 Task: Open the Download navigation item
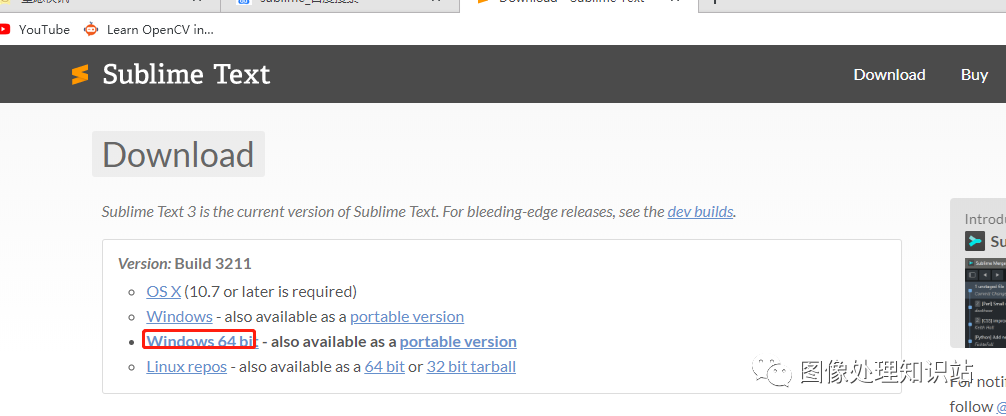pyautogui.click(x=889, y=74)
